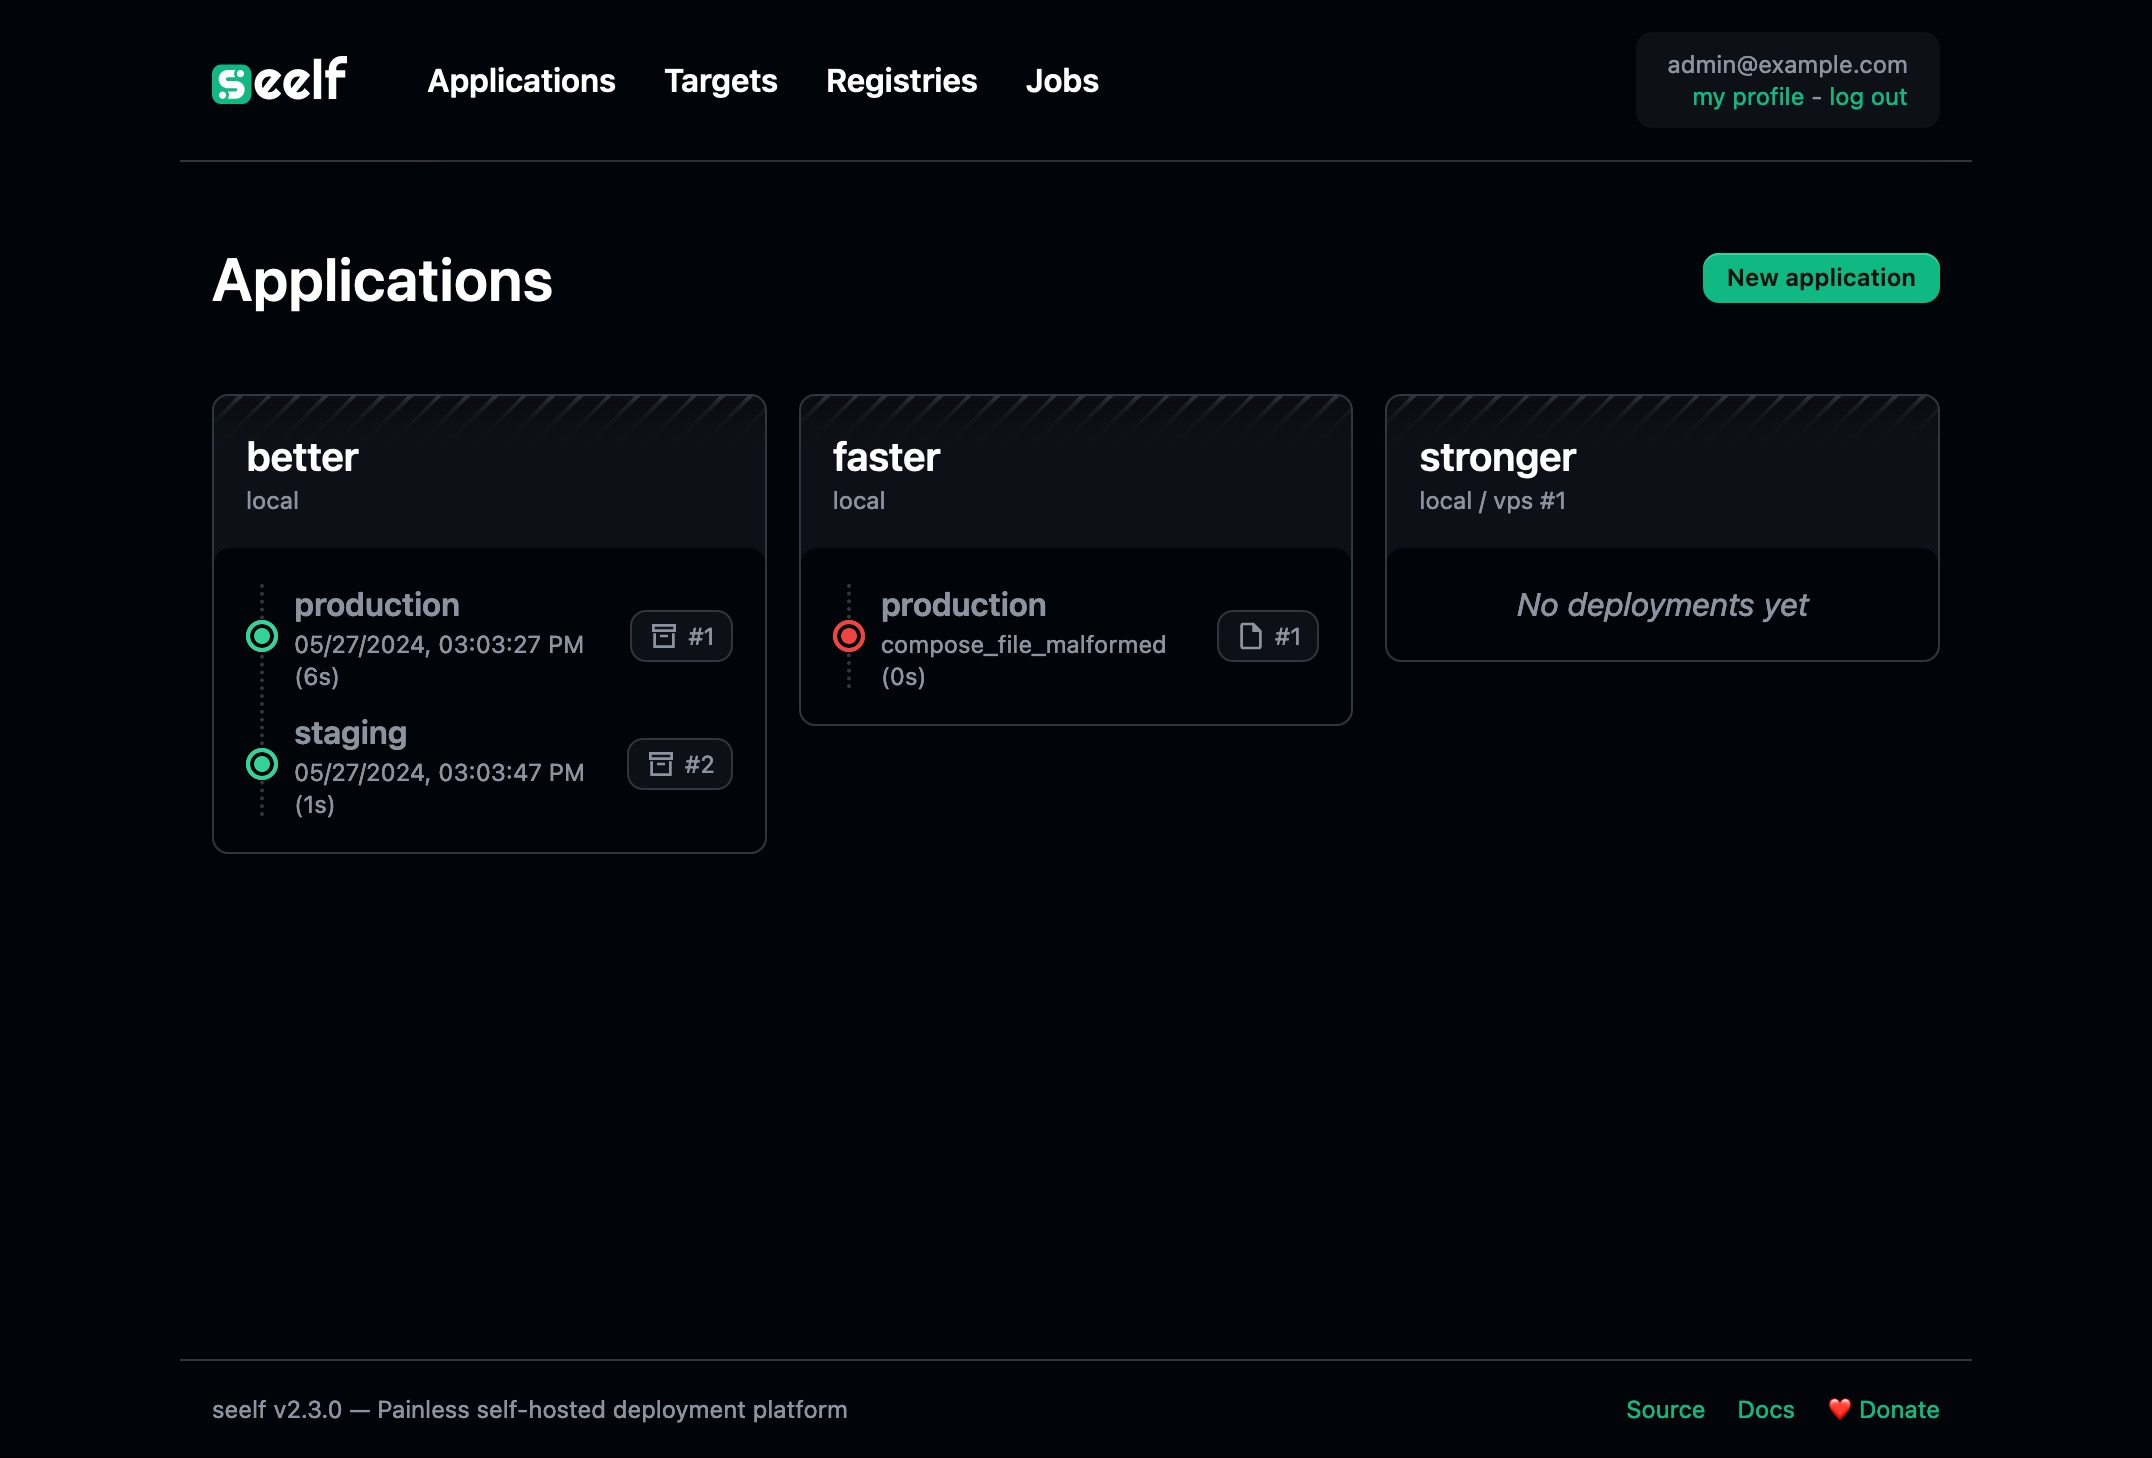The height and width of the screenshot is (1458, 2152).
Task: Toggle the better staging deployment status indicator
Action: point(264,765)
